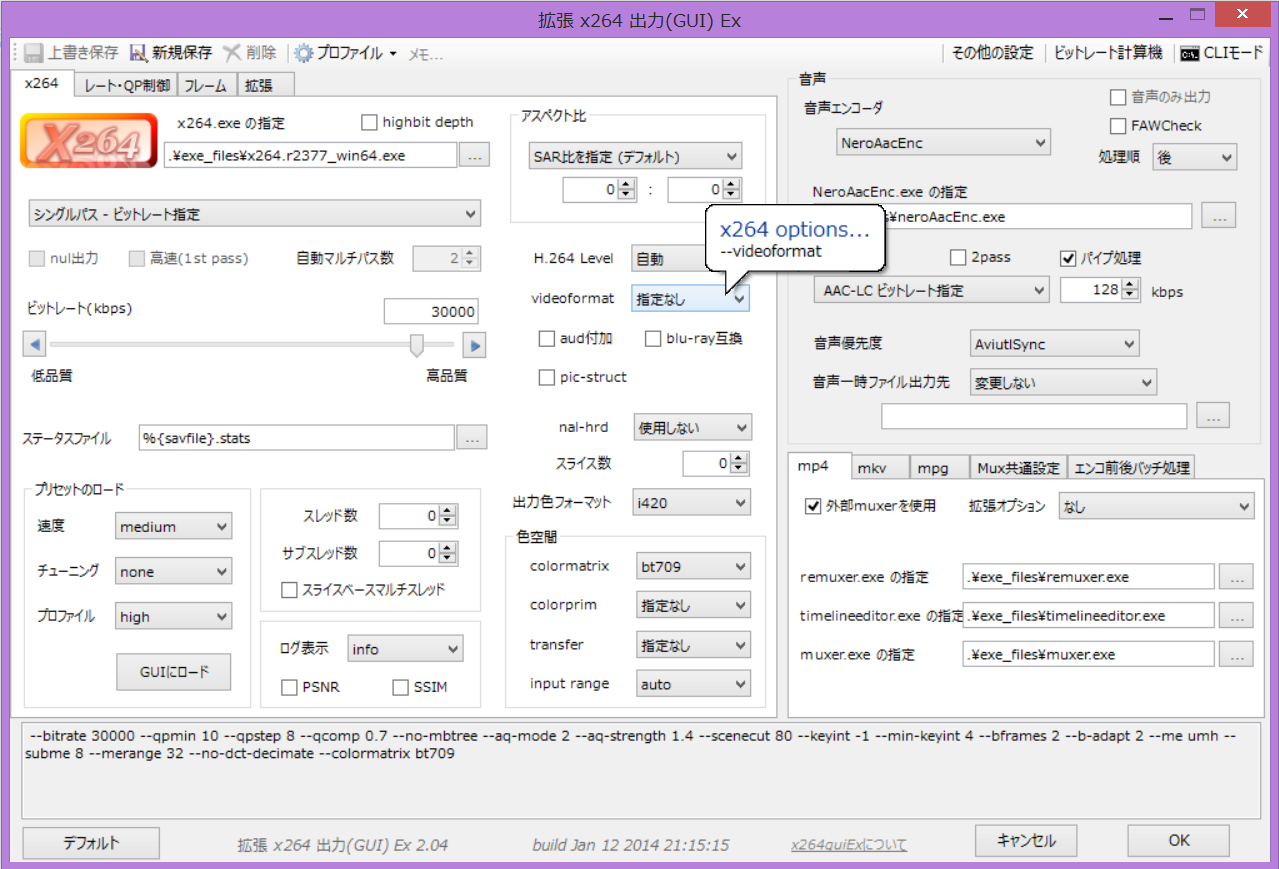Switch to the mkv tab
The width and height of the screenshot is (1279, 869).
click(879, 467)
